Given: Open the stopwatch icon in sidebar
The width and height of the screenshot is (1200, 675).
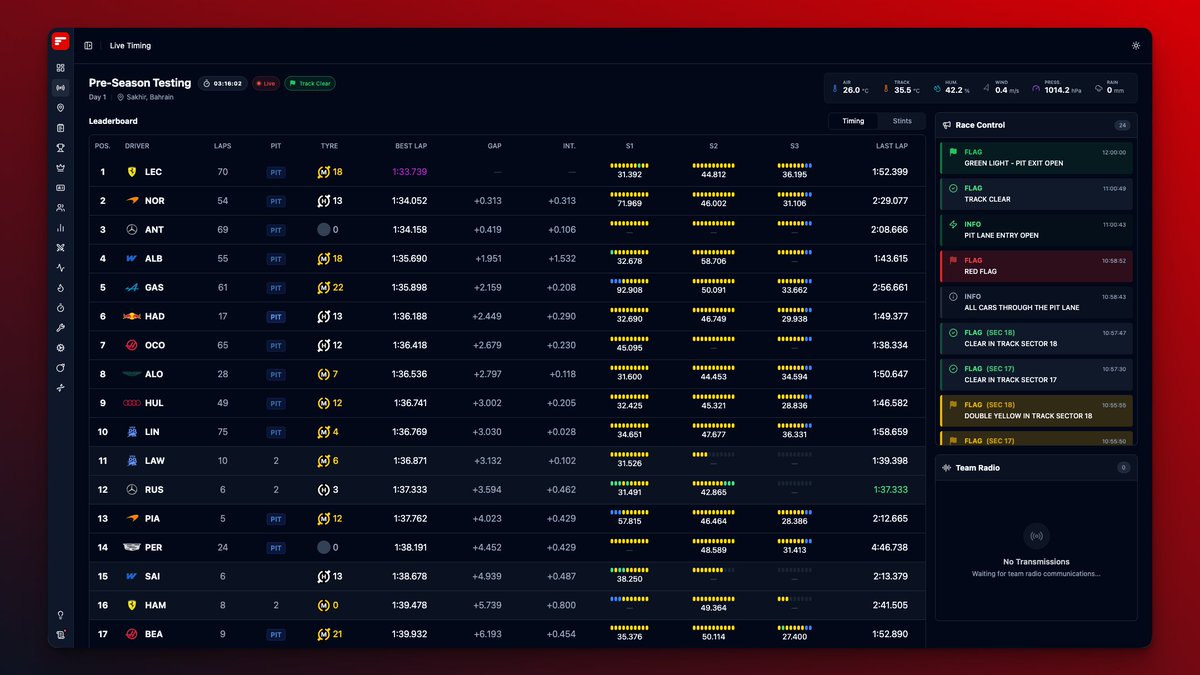Looking at the screenshot, I should (x=61, y=308).
